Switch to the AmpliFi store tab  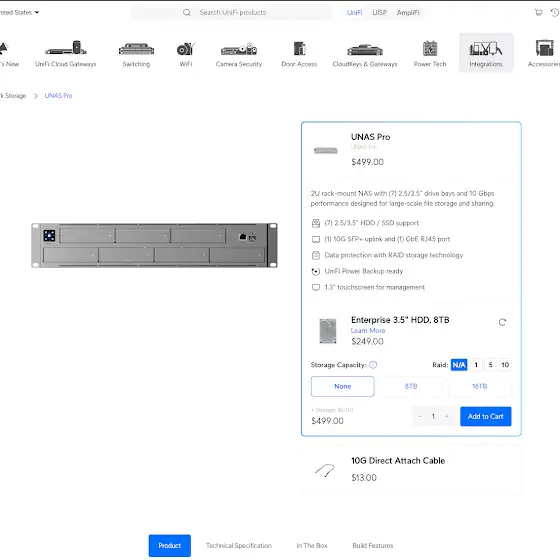(408, 12)
